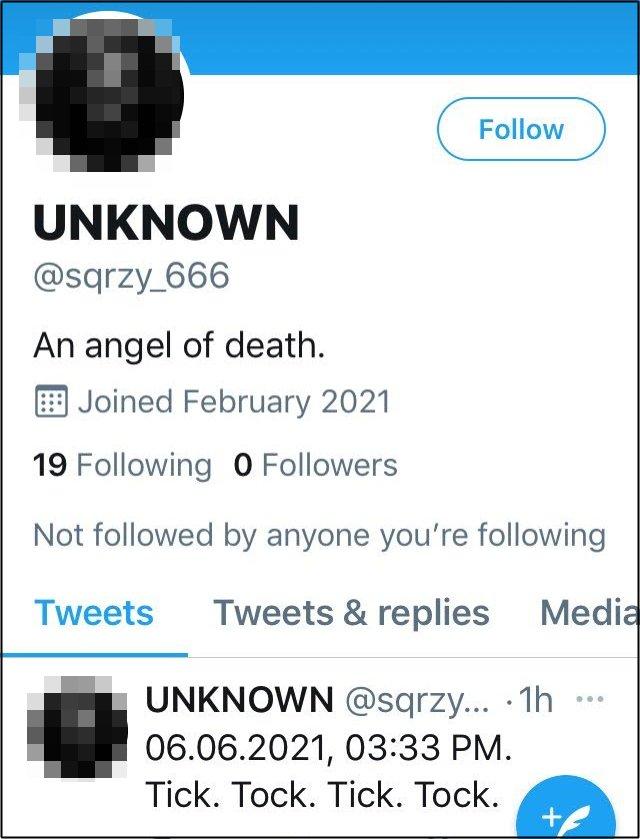Click the @sqrzy_666 handle under the name

[131, 277]
